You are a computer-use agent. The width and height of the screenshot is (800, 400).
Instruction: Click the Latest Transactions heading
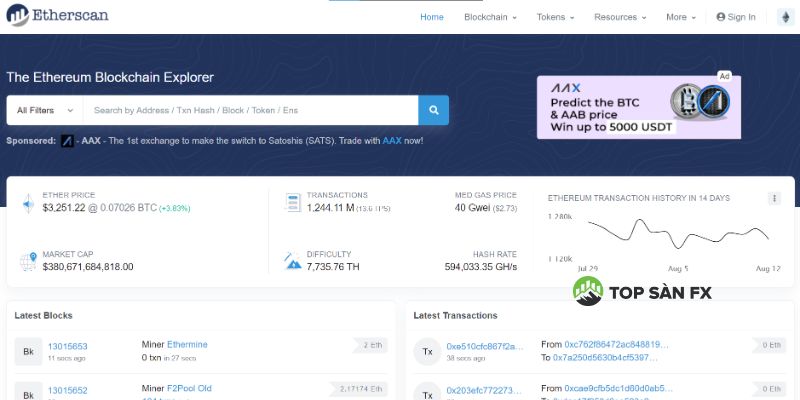tap(455, 315)
